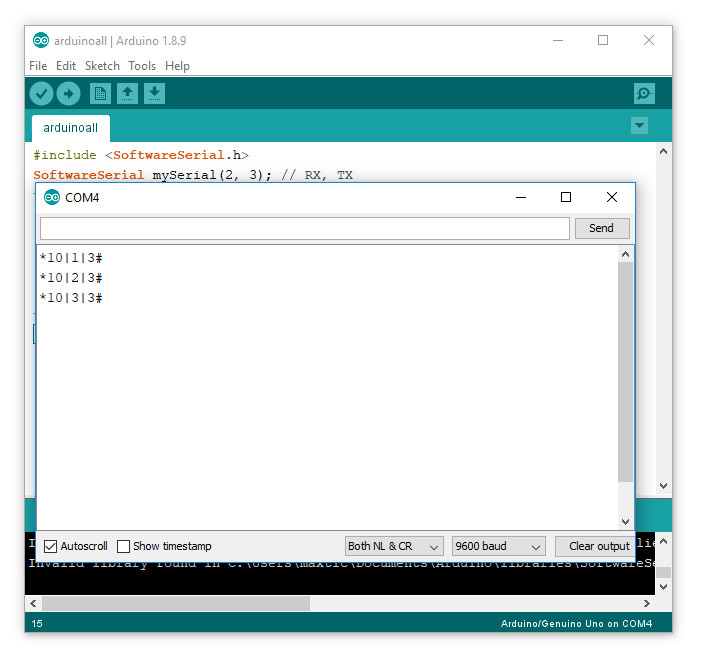This screenshot has width=704, height=656.
Task: Click the horizontal scrollbar thumb at bottom
Action: point(176,603)
